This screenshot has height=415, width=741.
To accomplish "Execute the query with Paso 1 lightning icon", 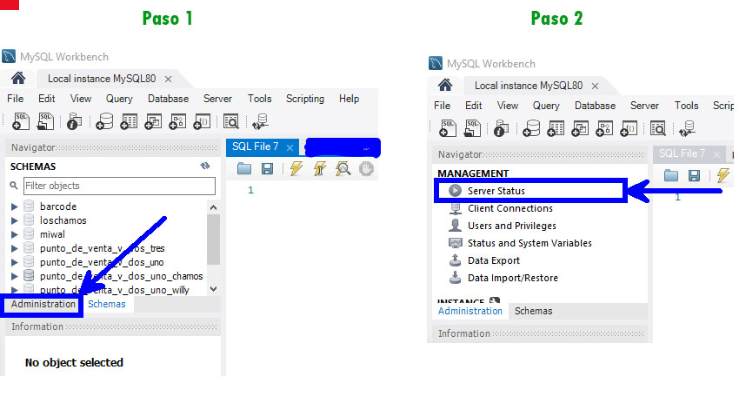I will click(x=296, y=168).
